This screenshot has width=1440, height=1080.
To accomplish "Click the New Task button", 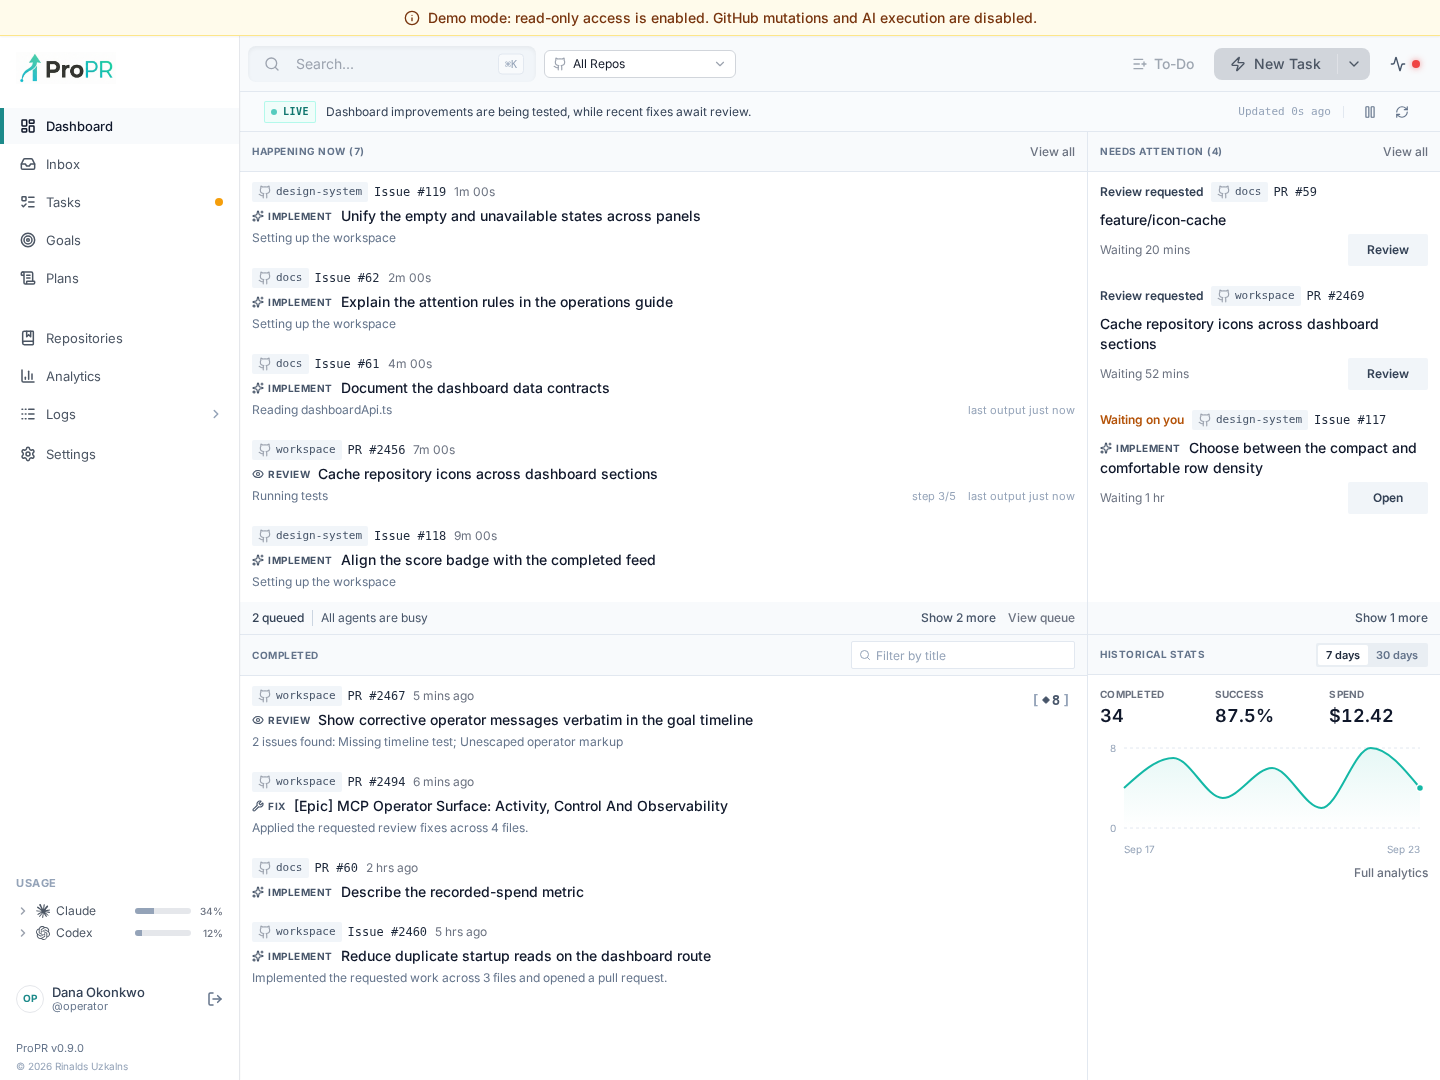I will click(x=1276, y=64).
